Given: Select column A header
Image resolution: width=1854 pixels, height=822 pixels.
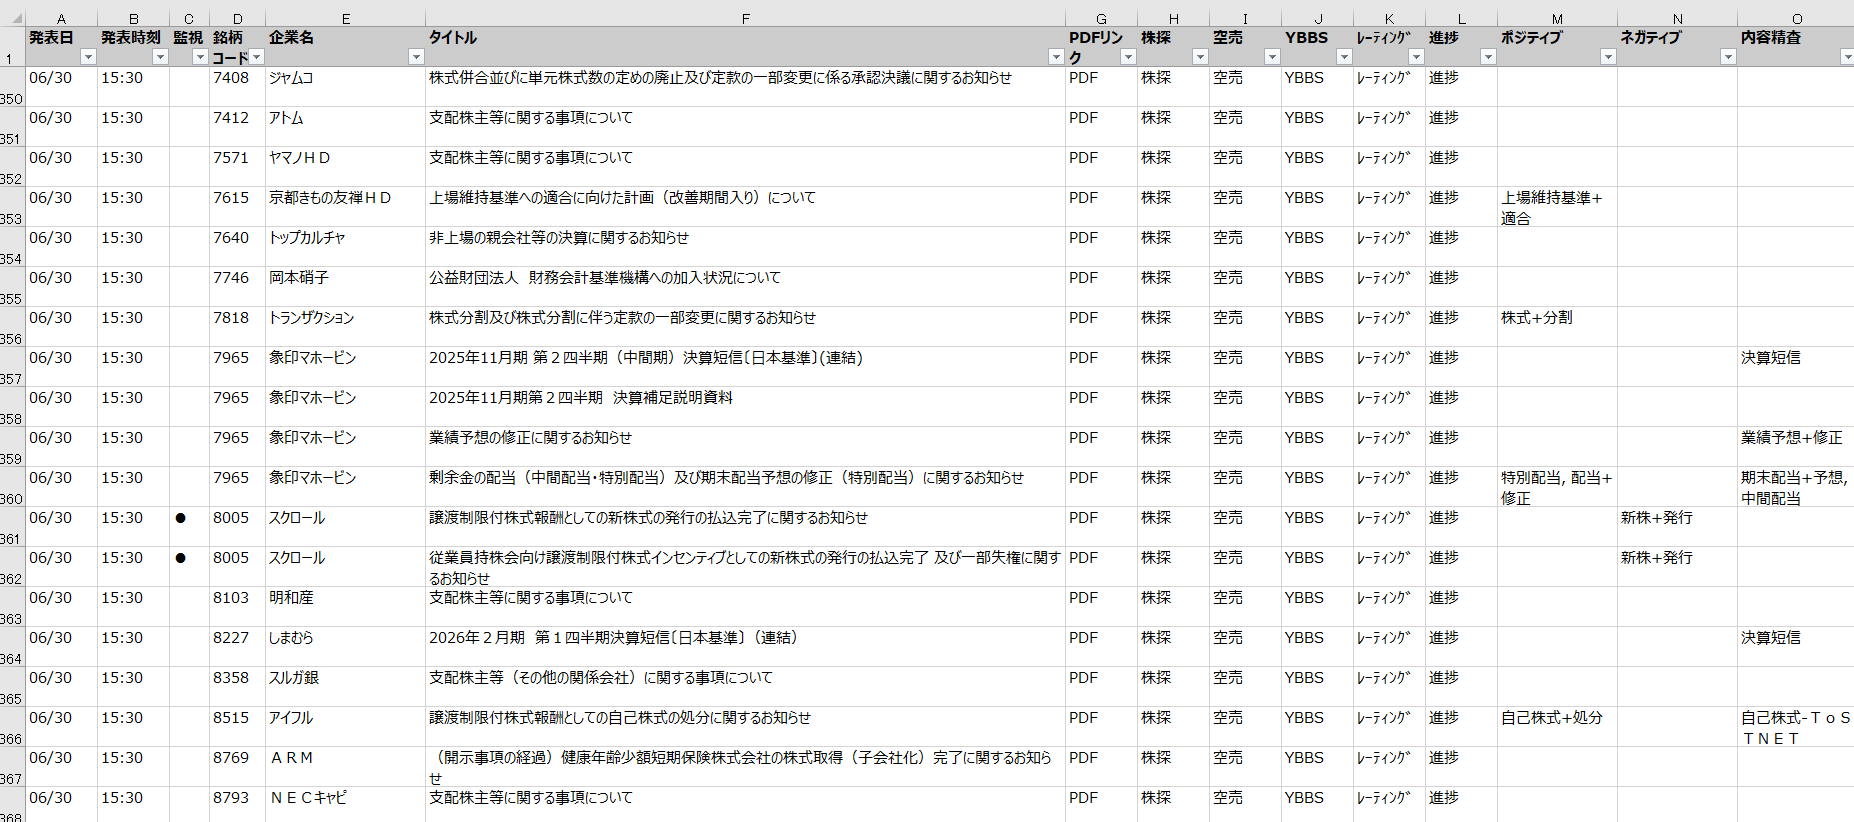Looking at the screenshot, I should pos(61,19).
